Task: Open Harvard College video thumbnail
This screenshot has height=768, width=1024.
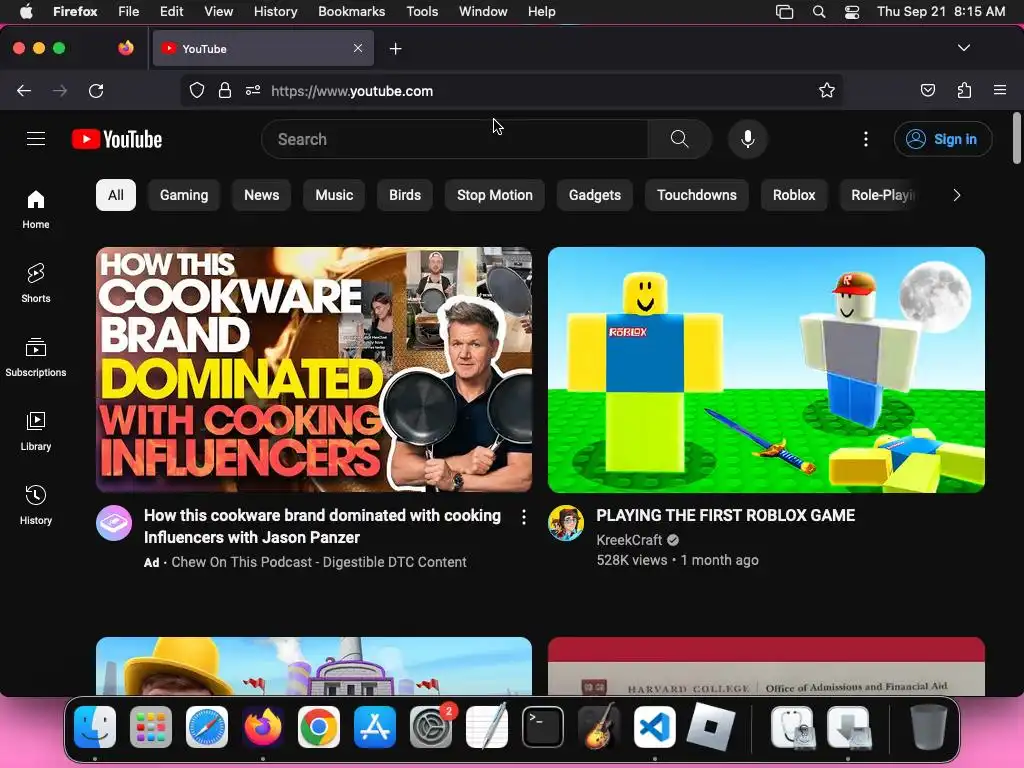Action: [x=766, y=666]
